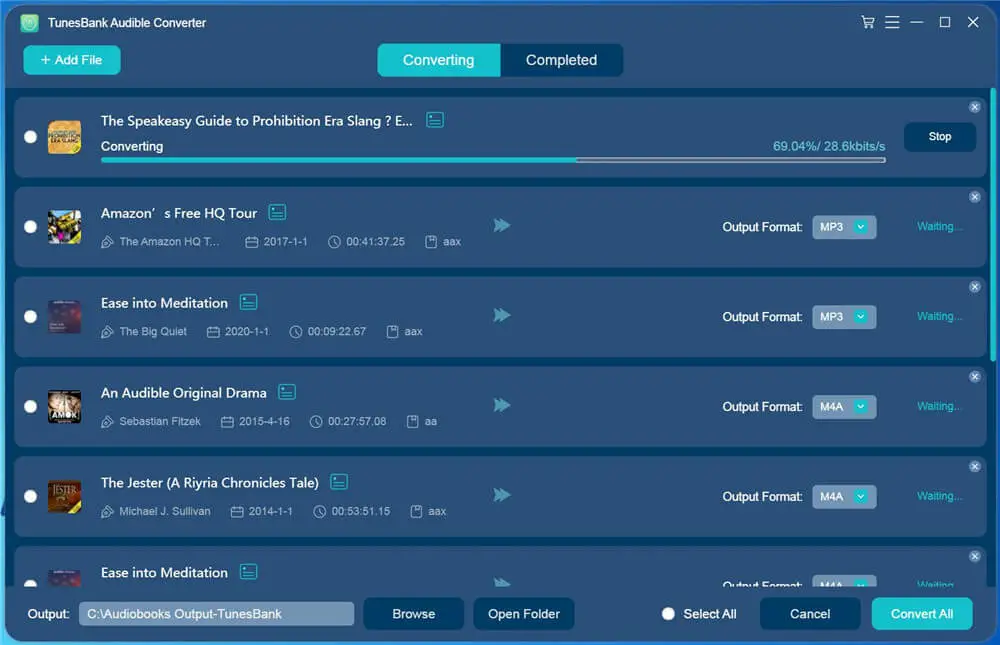Remove The Jester from the list

click(x=974, y=467)
